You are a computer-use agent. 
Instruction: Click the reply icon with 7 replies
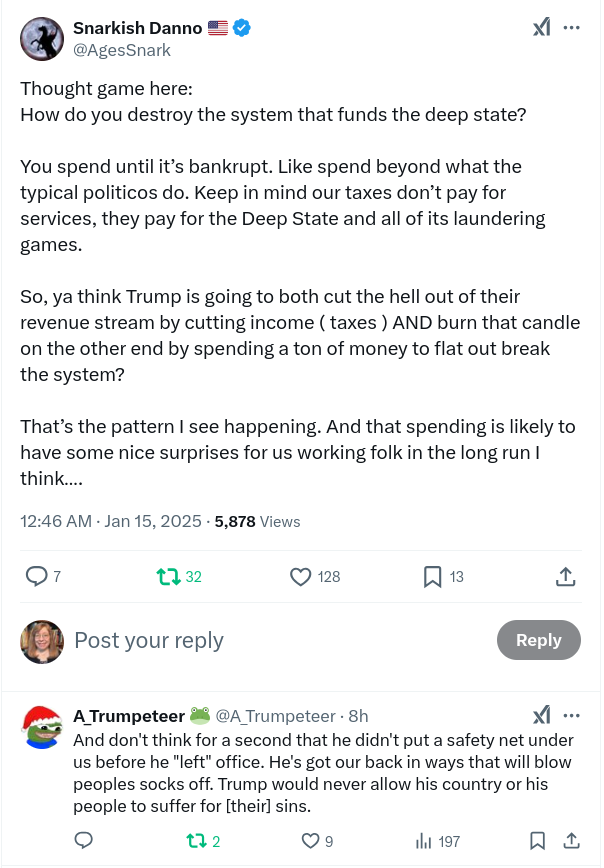click(37, 576)
